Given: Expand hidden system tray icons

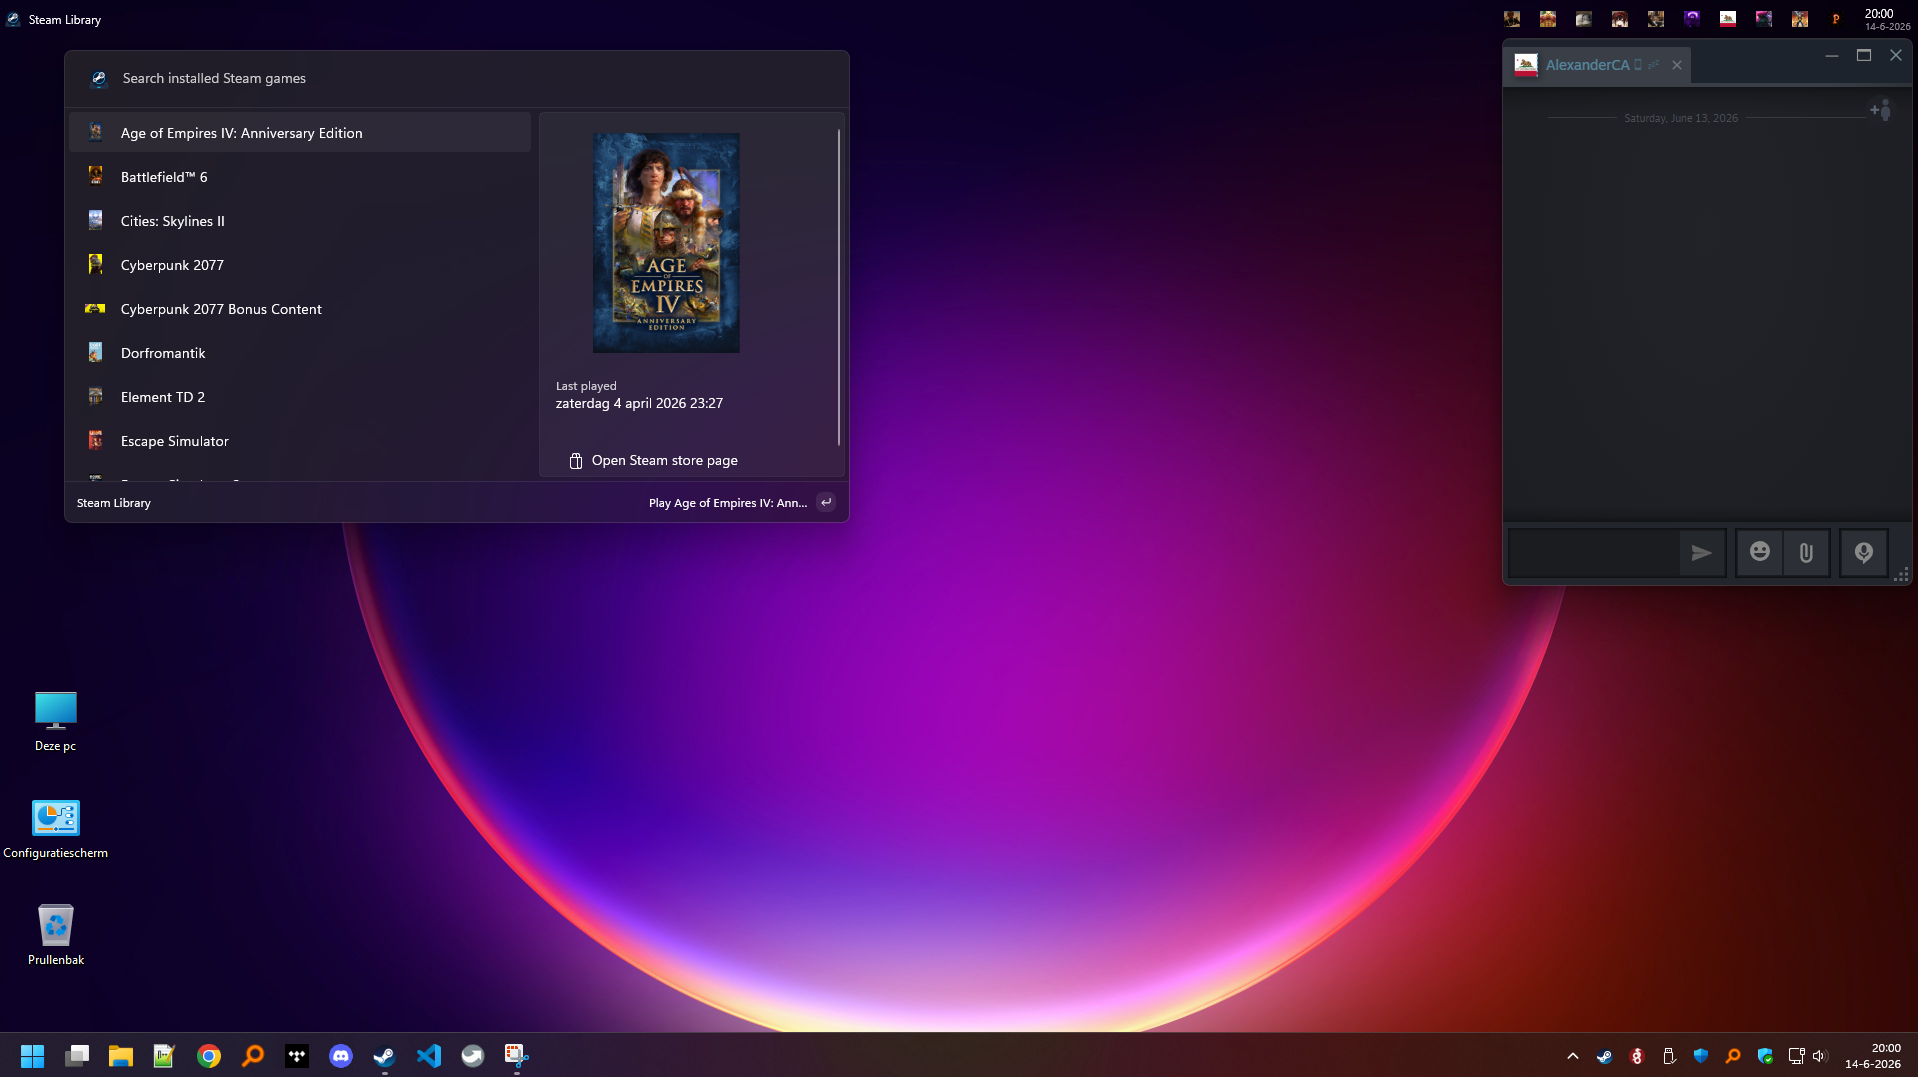Looking at the screenshot, I should [x=1573, y=1056].
